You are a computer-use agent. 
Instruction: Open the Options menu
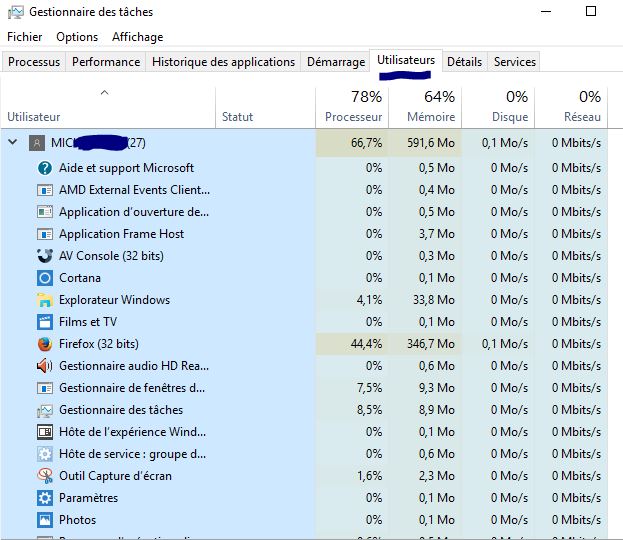[x=77, y=37]
